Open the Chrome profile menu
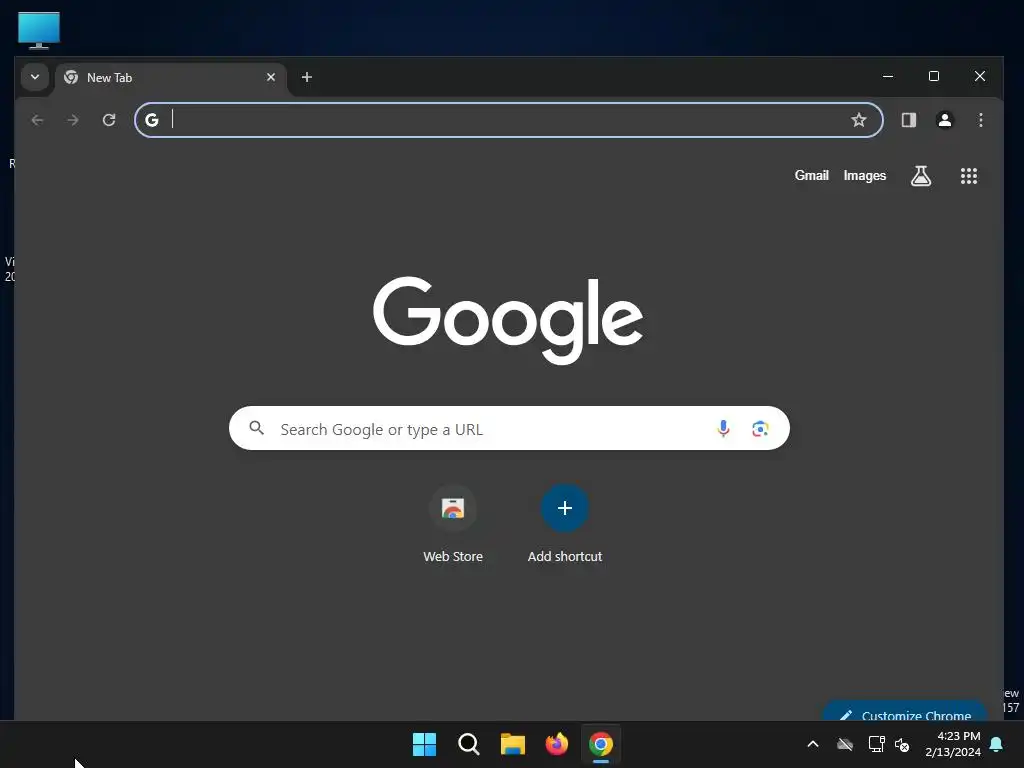The image size is (1024, 768). click(x=945, y=120)
